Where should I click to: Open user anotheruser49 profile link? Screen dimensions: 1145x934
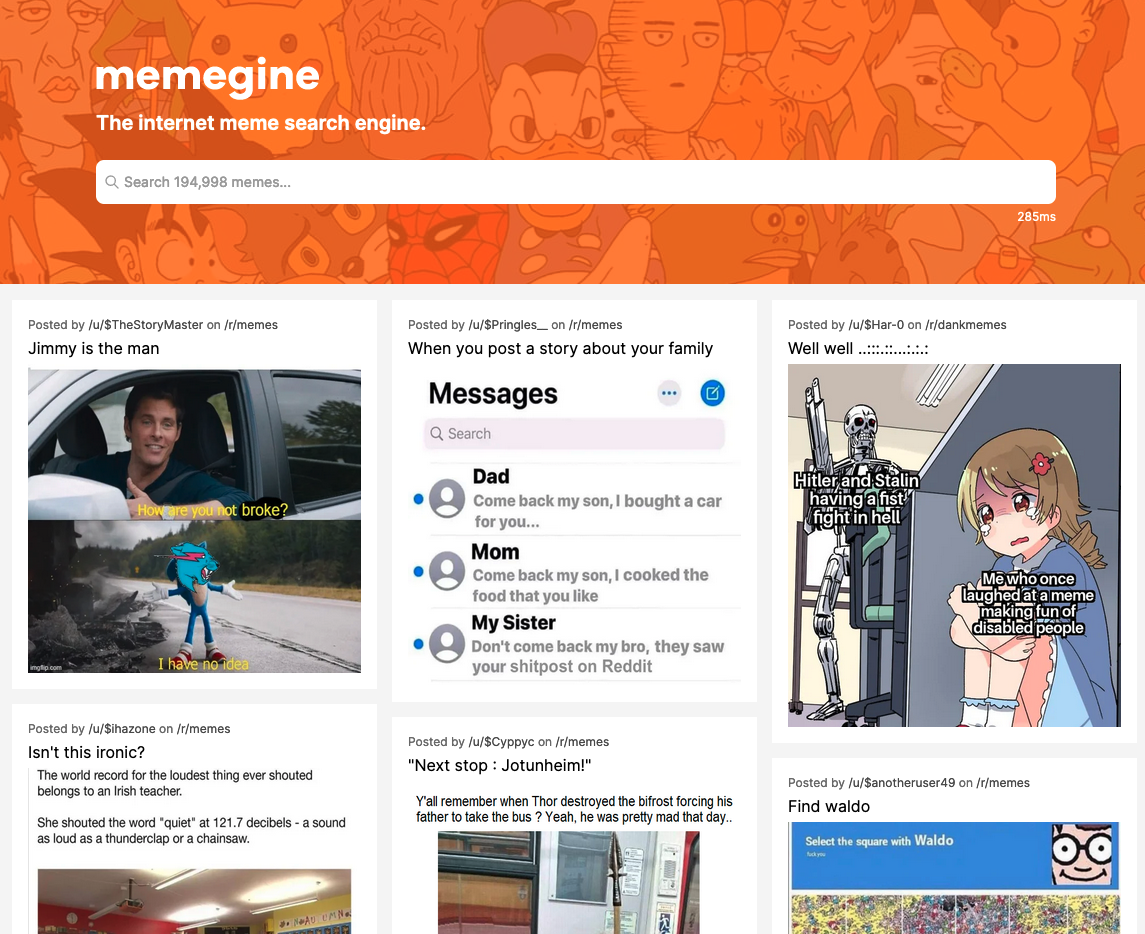(901, 783)
